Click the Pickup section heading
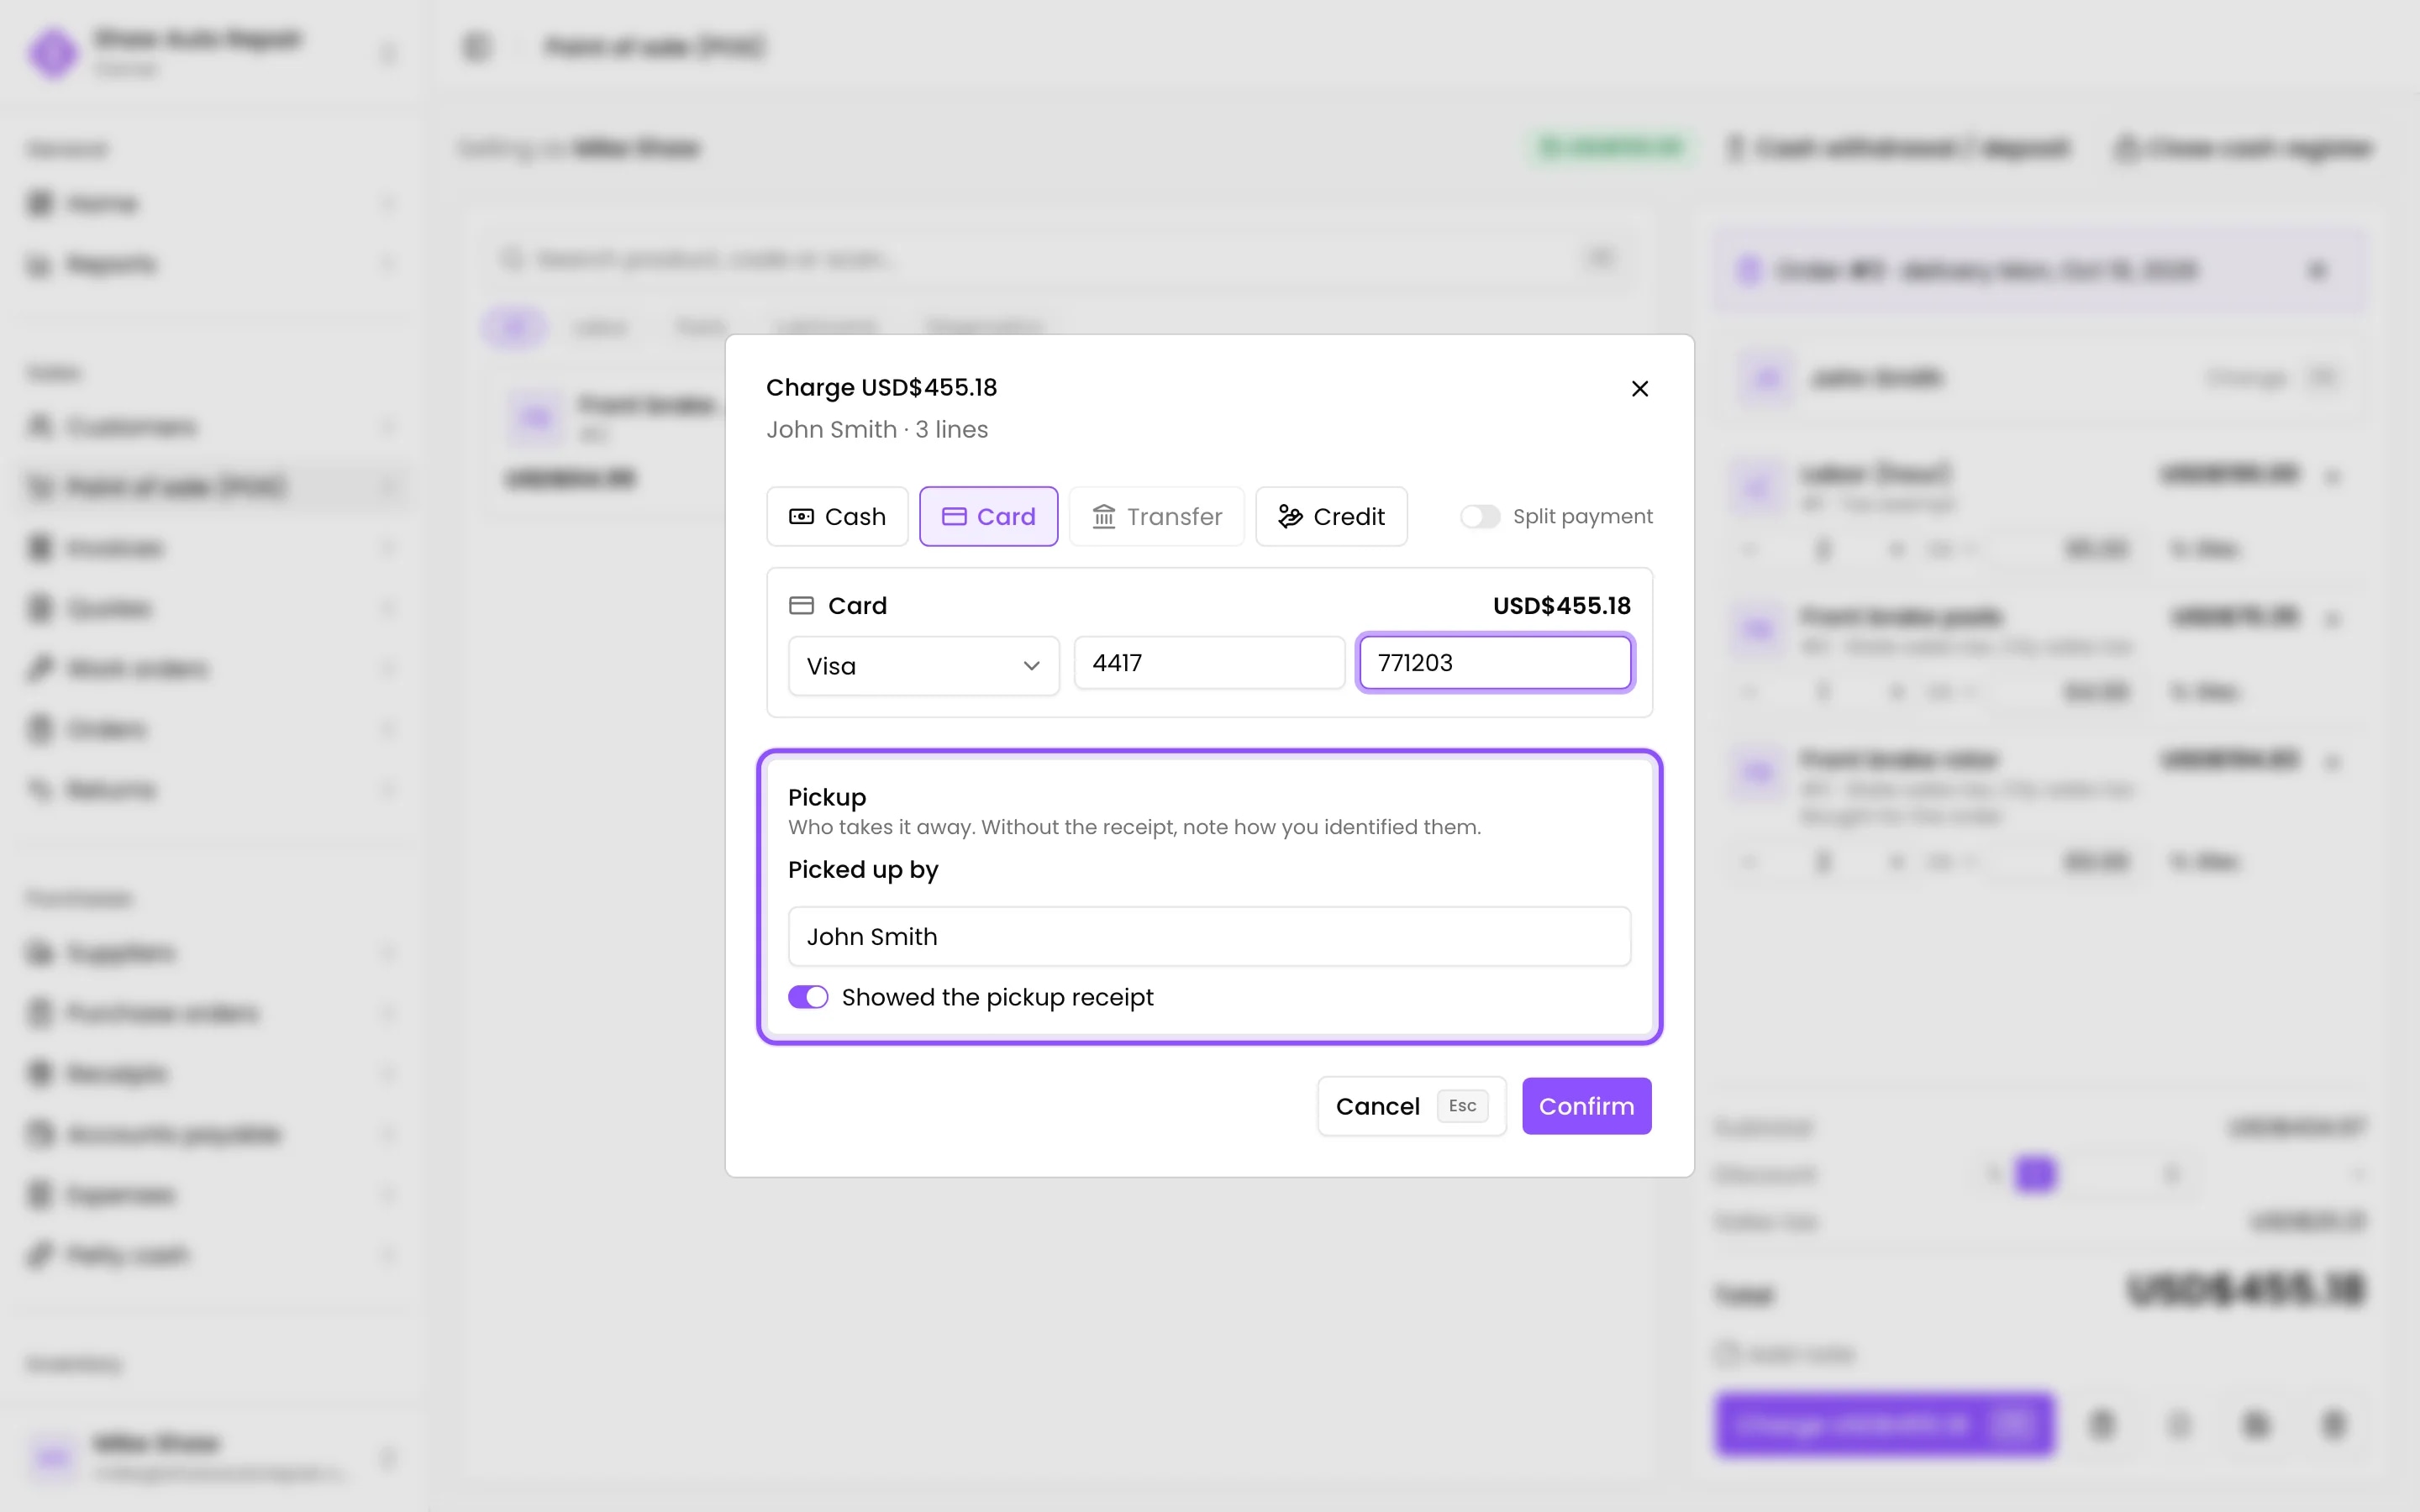The height and width of the screenshot is (1512, 2420). [x=826, y=797]
